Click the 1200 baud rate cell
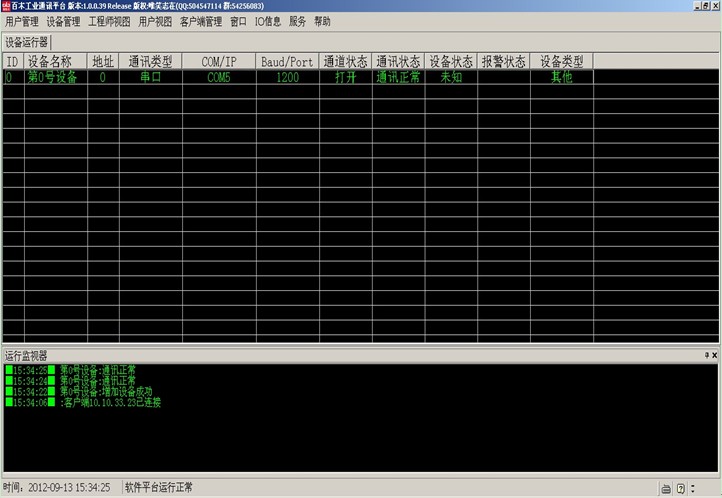The image size is (722, 498). pyautogui.click(x=287, y=77)
